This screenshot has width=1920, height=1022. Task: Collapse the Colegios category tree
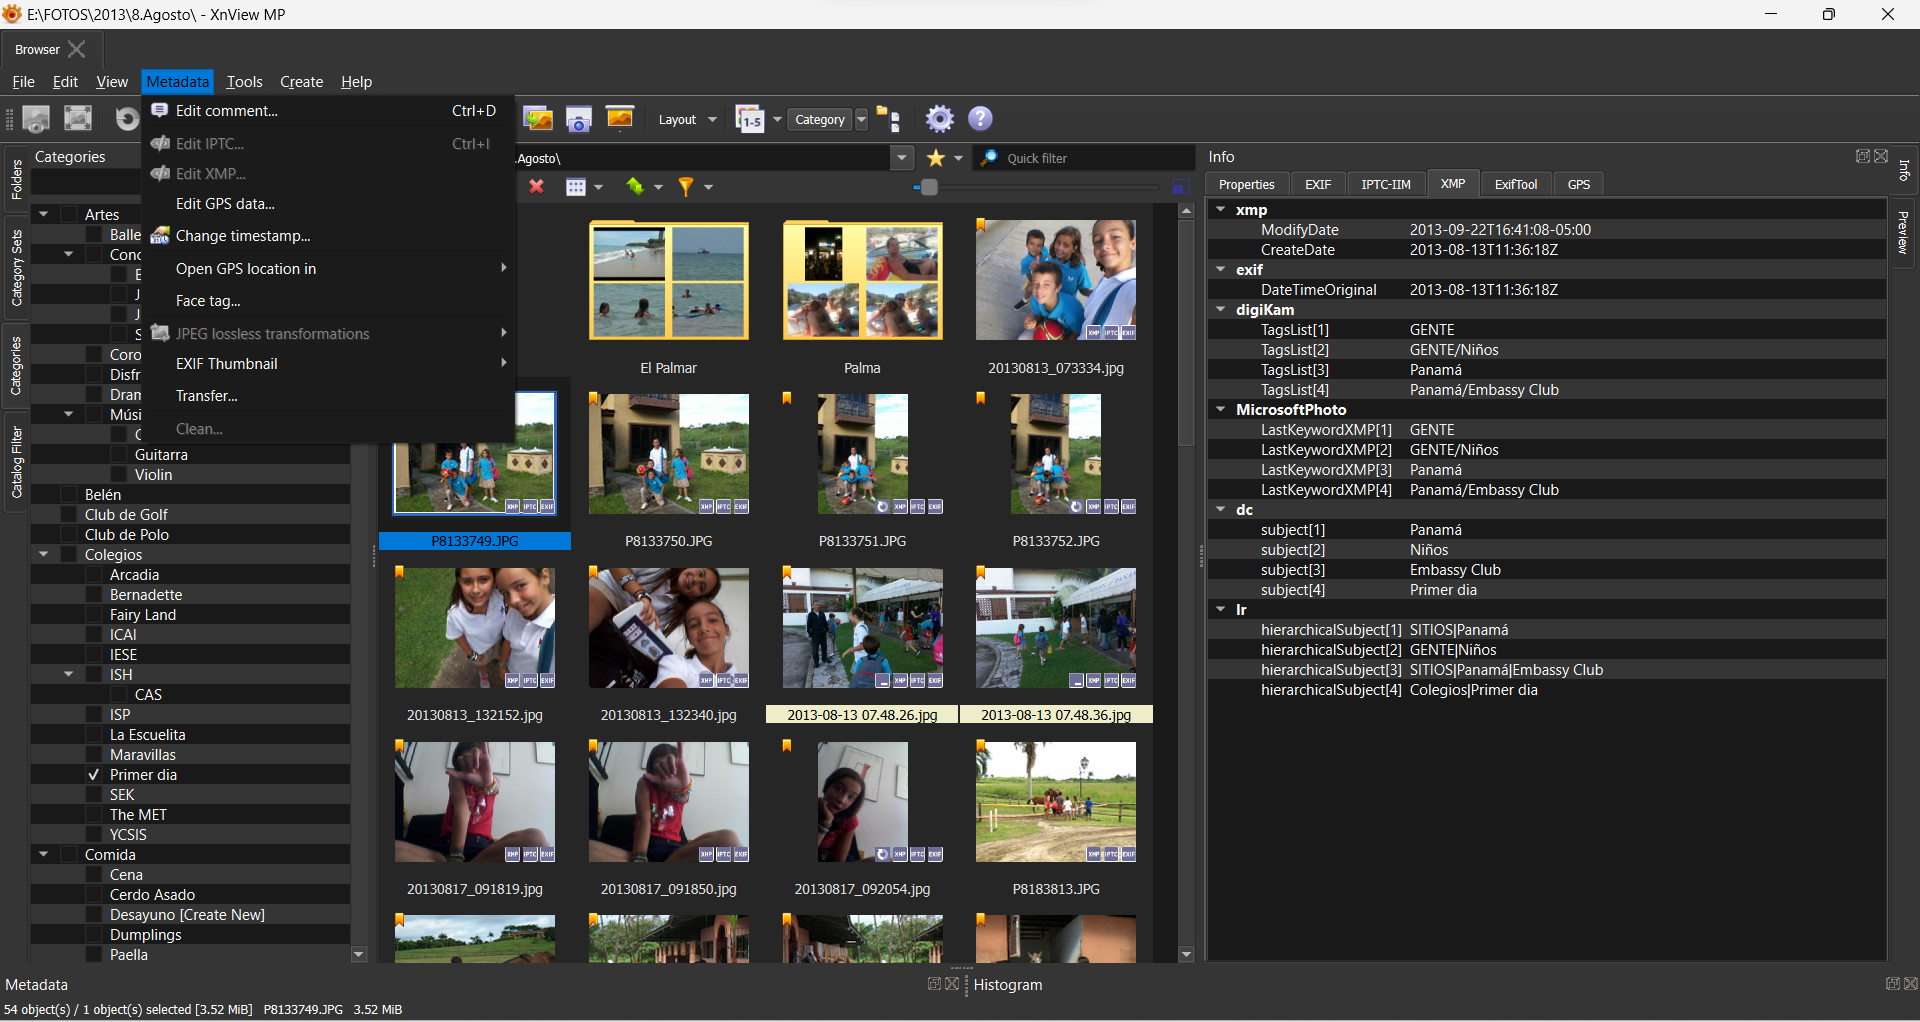[x=44, y=554]
